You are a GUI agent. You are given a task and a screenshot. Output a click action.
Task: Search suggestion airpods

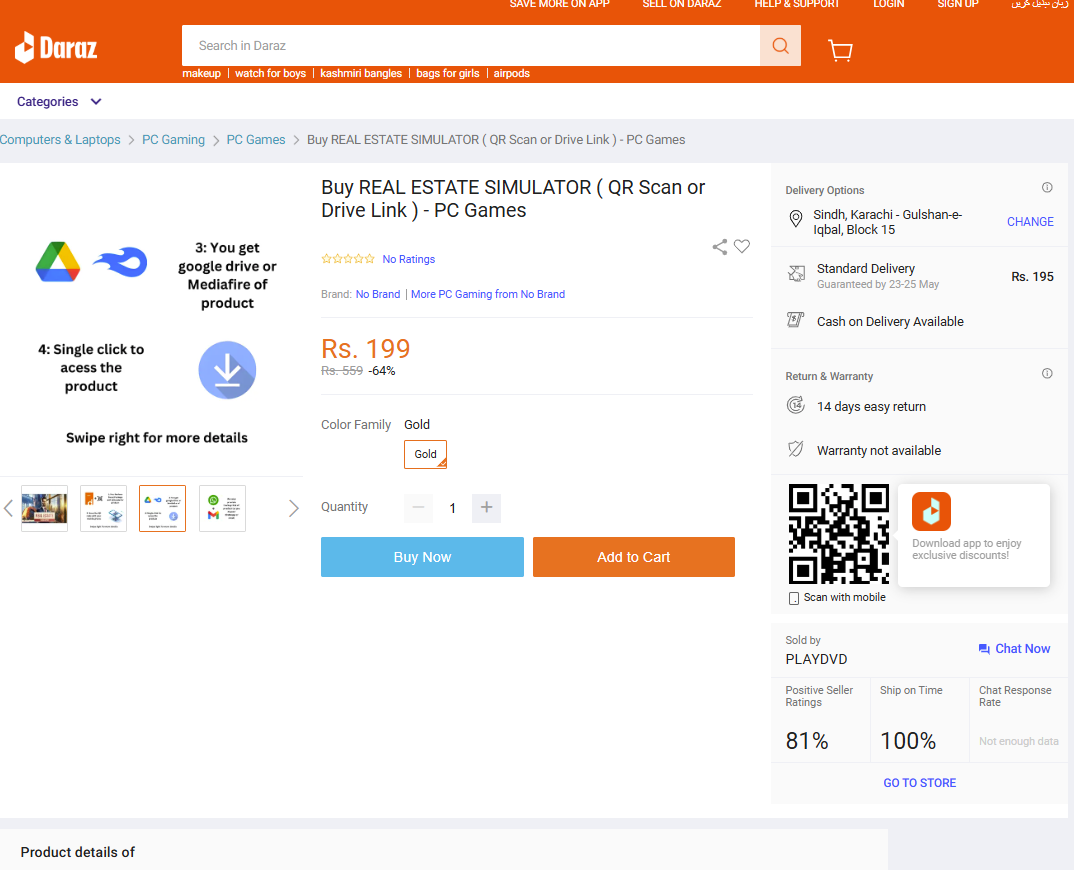pyautogui.click(x=512, y=73)
